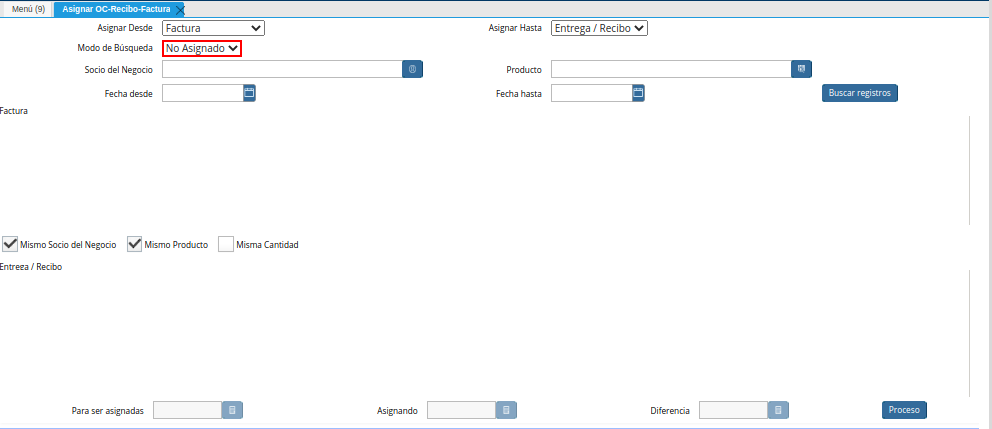Switch to the Menú (9) tab
This screenshot has height=429, width=992.
click(x=28, y=9)
